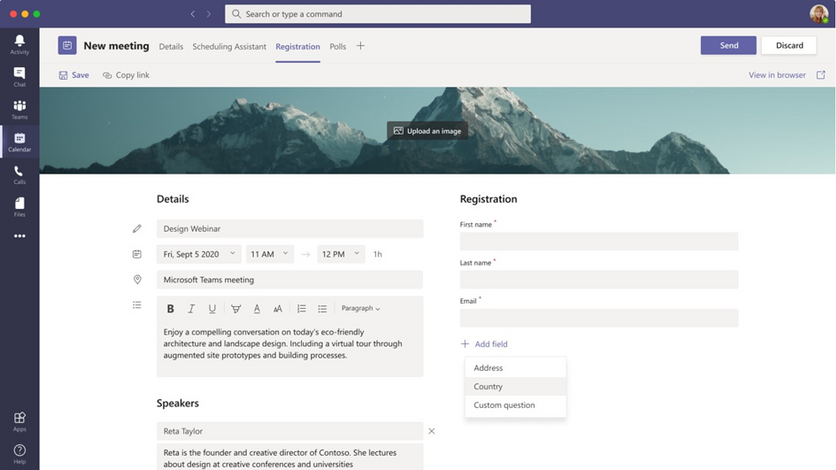836x470 pixels.
Task: Expand the Paragraph style dropdown
Action: click(360, 309)
